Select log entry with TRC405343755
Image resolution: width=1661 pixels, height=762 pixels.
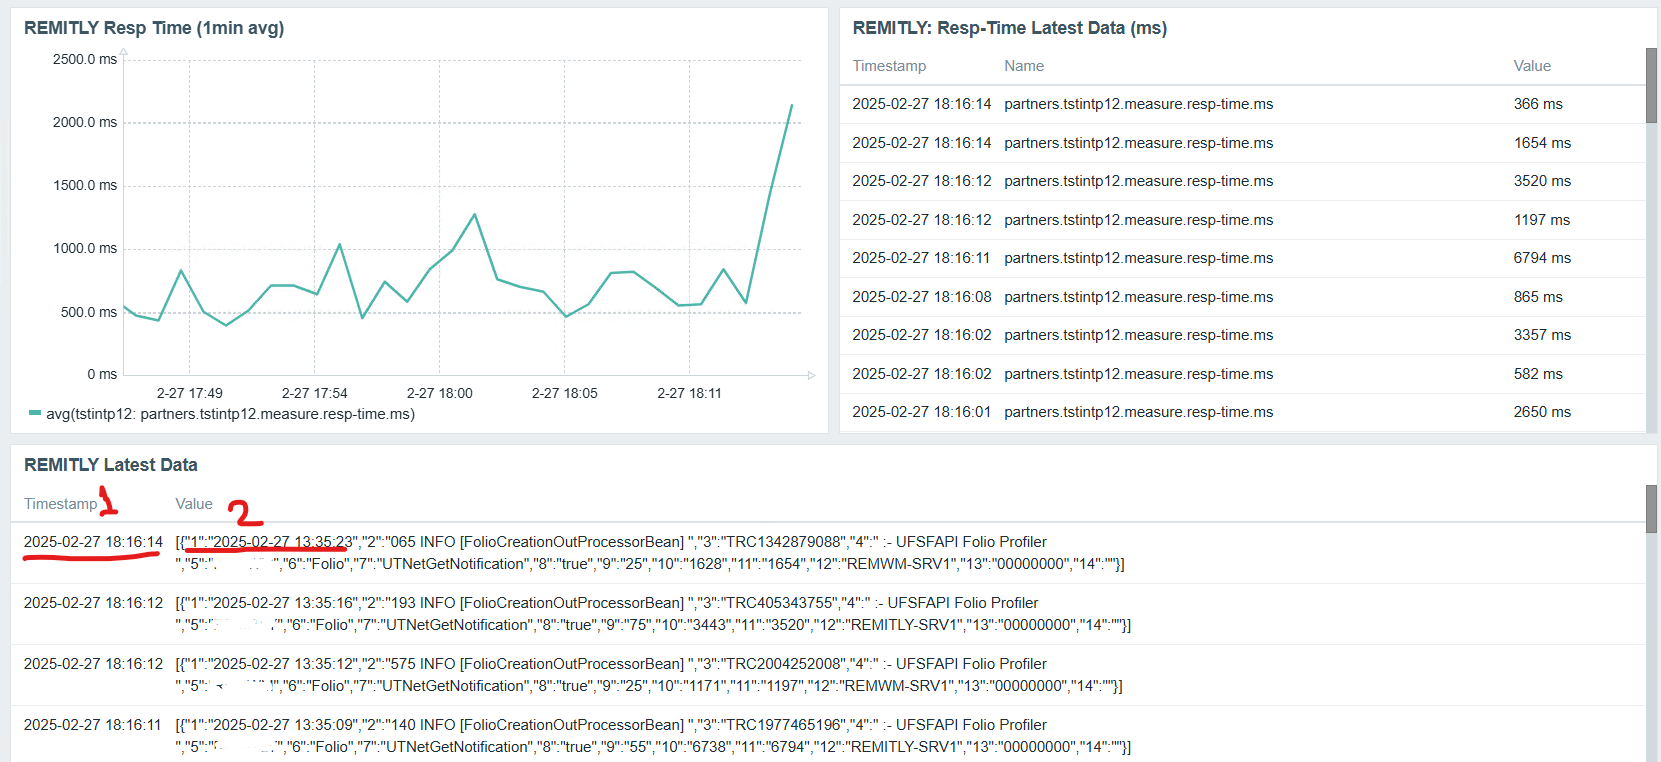828,614
